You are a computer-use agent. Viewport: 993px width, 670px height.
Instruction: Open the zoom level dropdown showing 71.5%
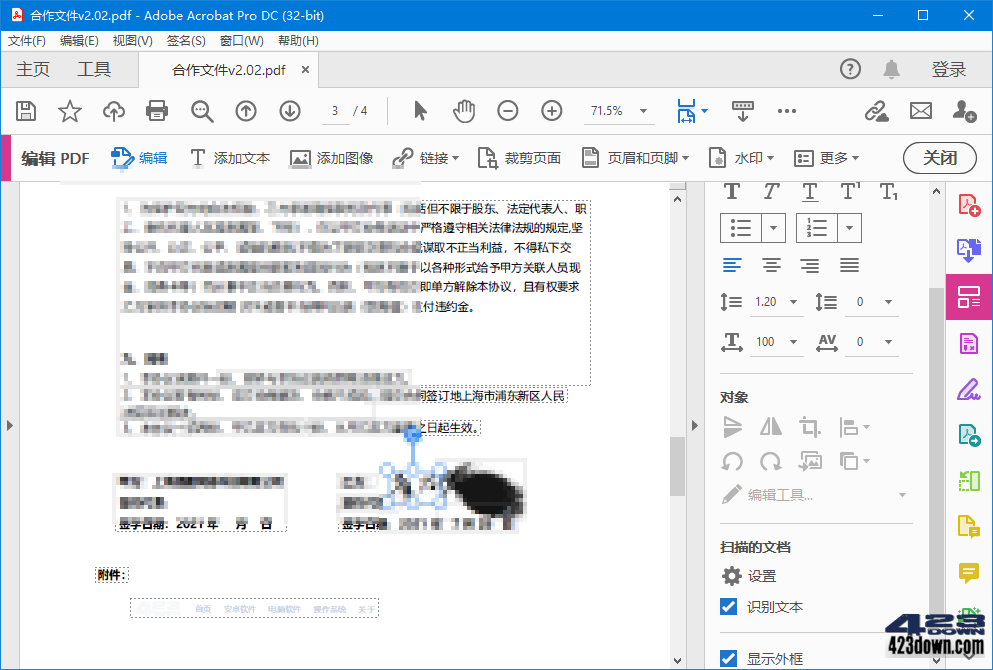(x=641, y=111)
